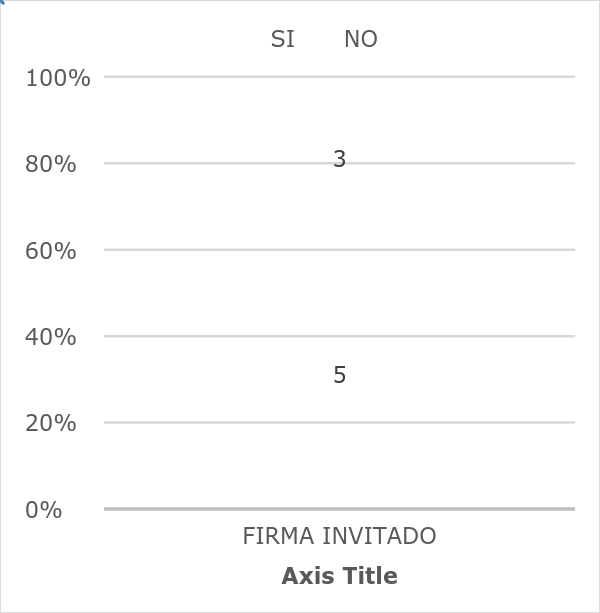The image size is (600, 613).
Task: Select the 20% horizontal gridline
Action: pos(339,422)
